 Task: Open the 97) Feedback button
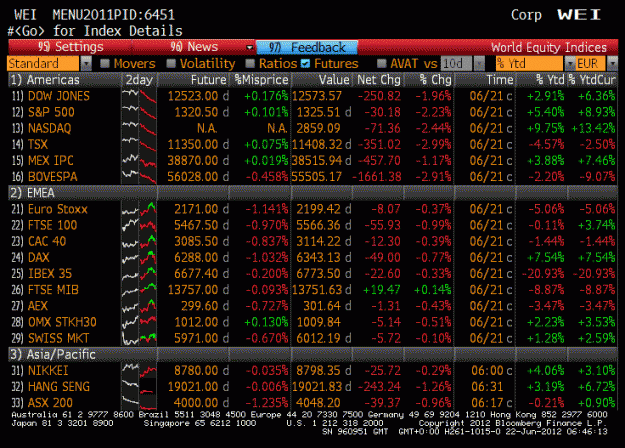tap(307, 47)
